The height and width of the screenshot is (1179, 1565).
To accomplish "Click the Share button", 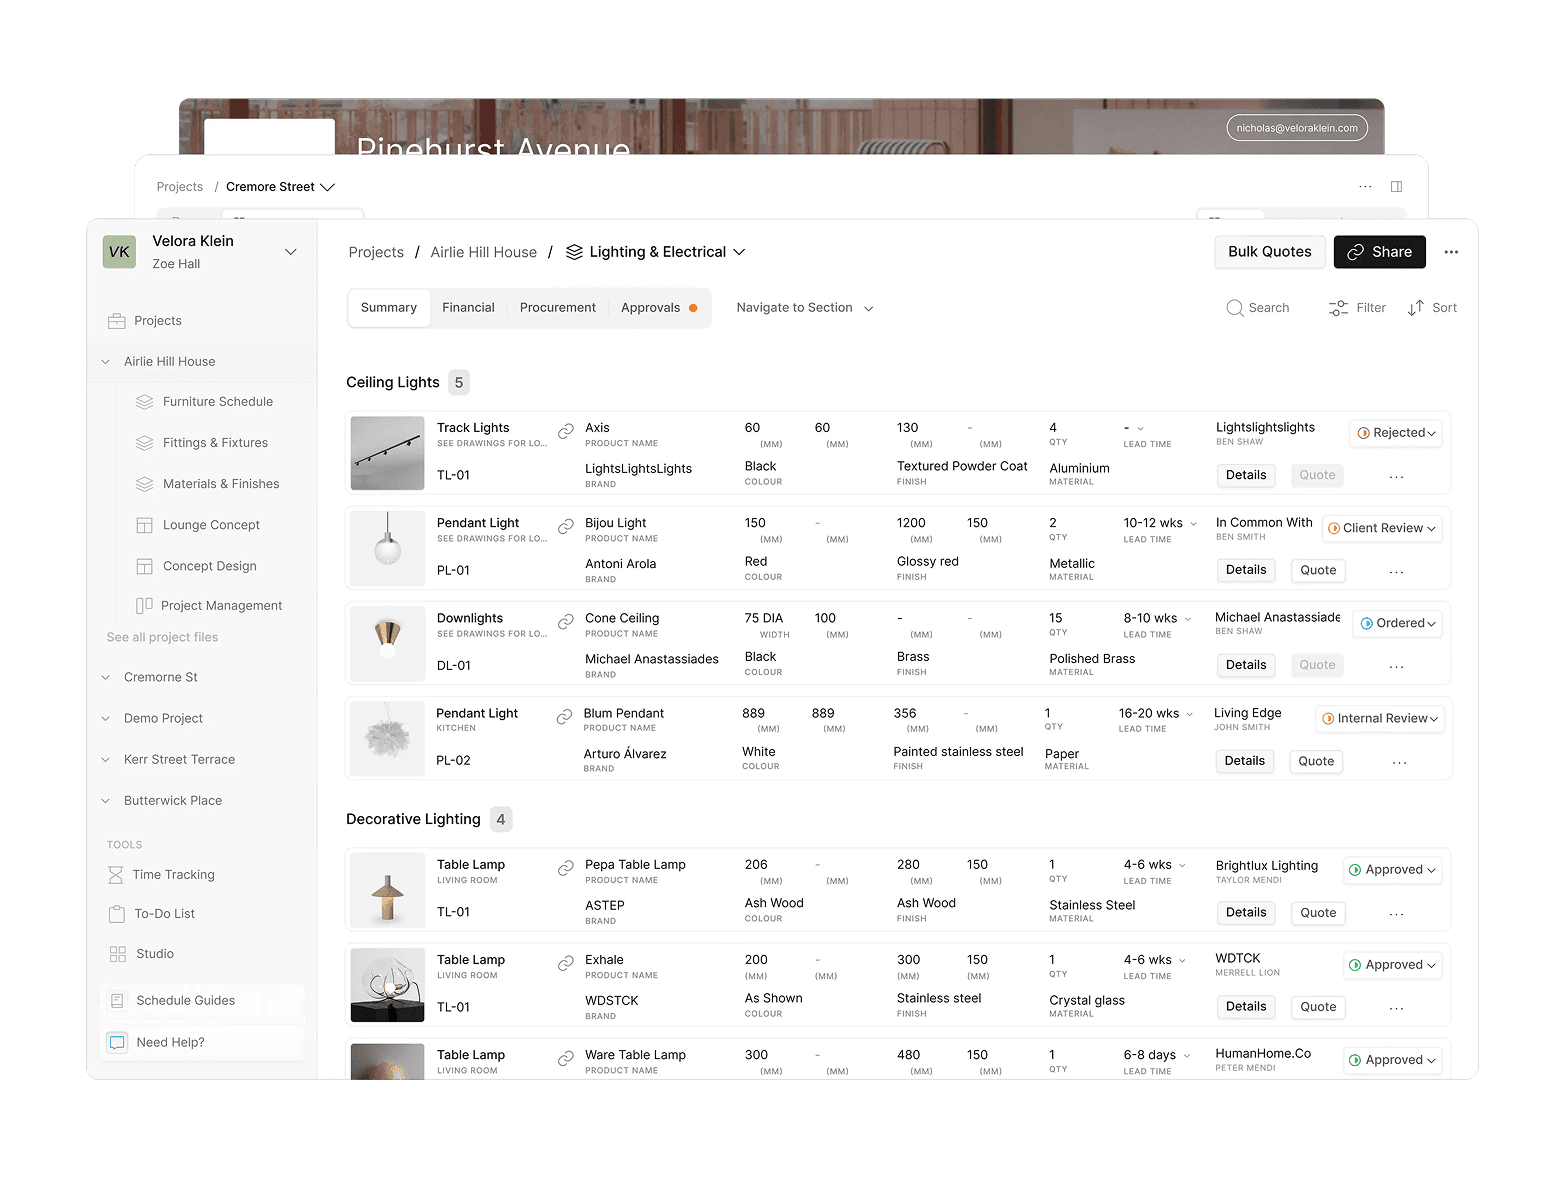I will coord(1379,252).
